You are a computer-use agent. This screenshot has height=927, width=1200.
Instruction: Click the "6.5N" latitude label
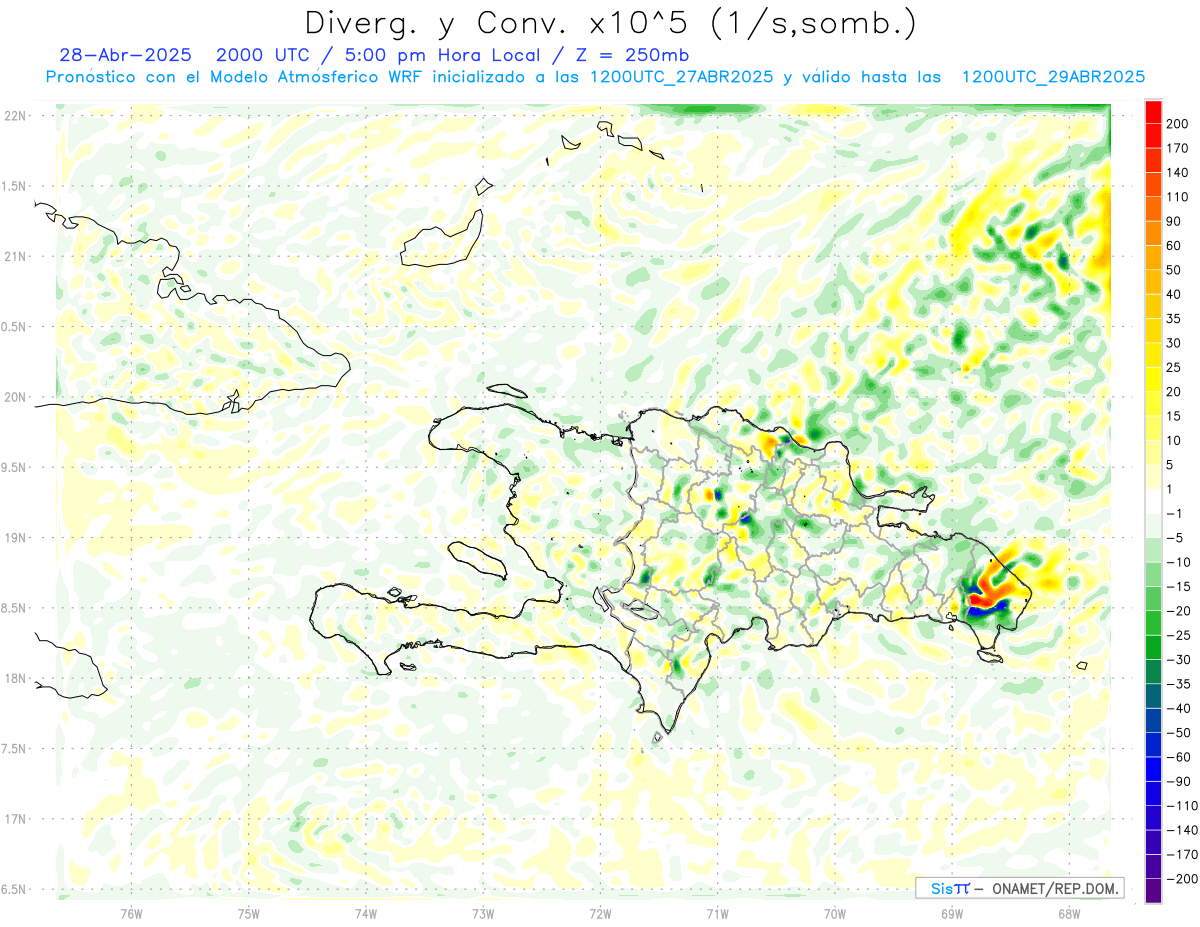point(15,889)
